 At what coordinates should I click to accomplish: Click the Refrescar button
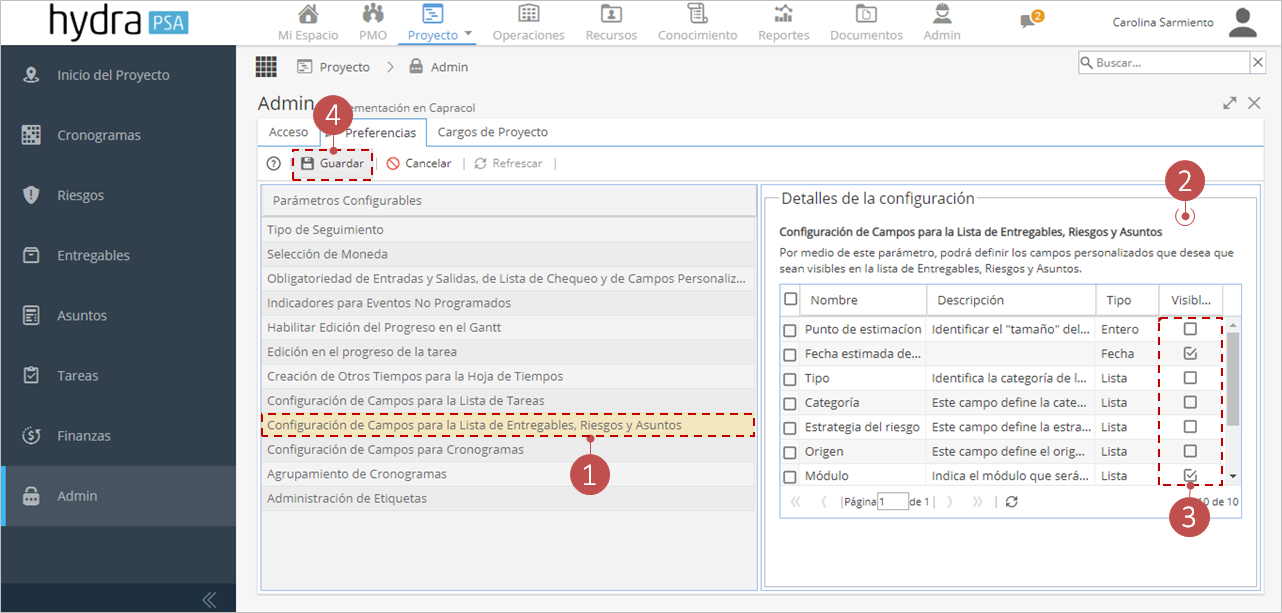click(508, 164)
